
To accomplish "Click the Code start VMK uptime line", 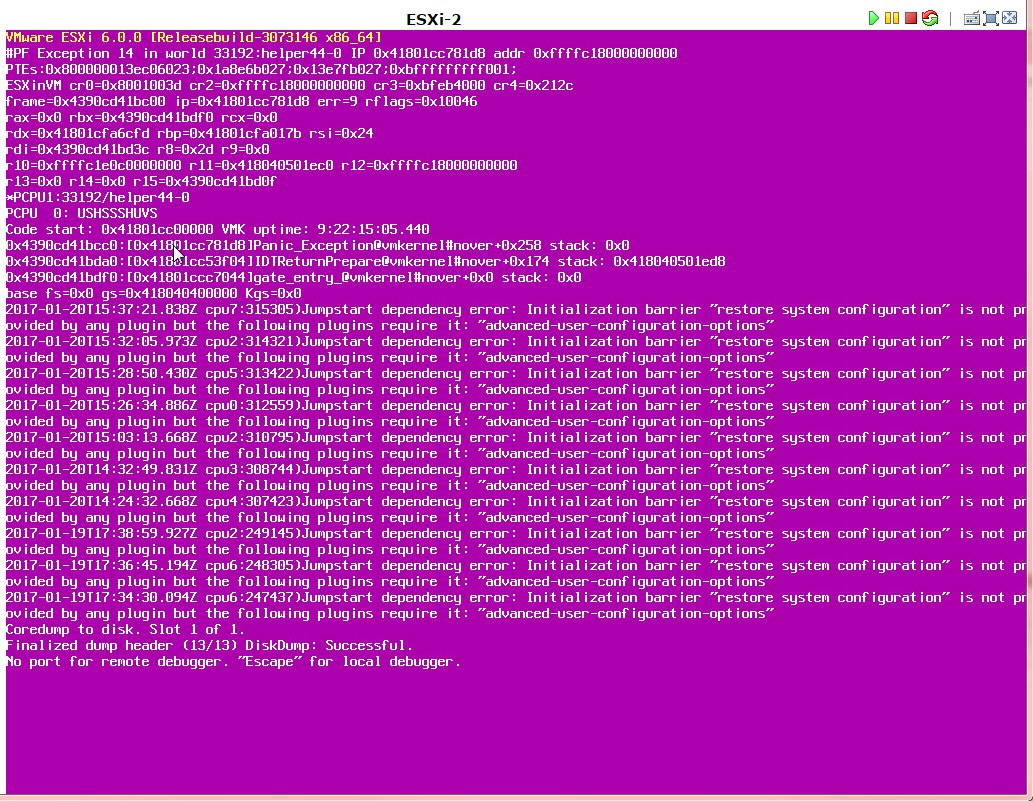I will [x=217, y=229].
